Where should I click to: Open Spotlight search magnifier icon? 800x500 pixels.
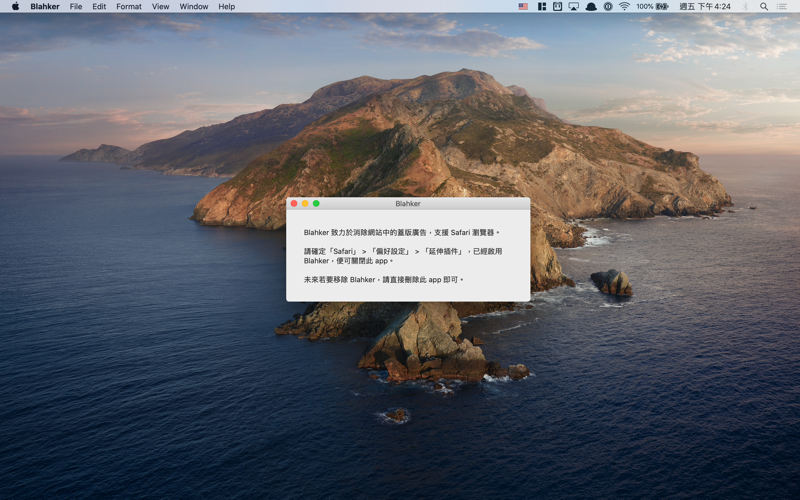[764, 6]
